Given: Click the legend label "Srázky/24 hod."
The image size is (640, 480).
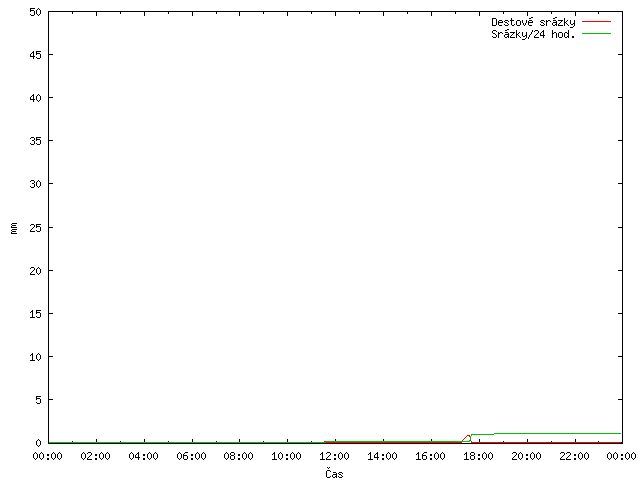Looking at the screenshot, I should [x=533, y=34].
